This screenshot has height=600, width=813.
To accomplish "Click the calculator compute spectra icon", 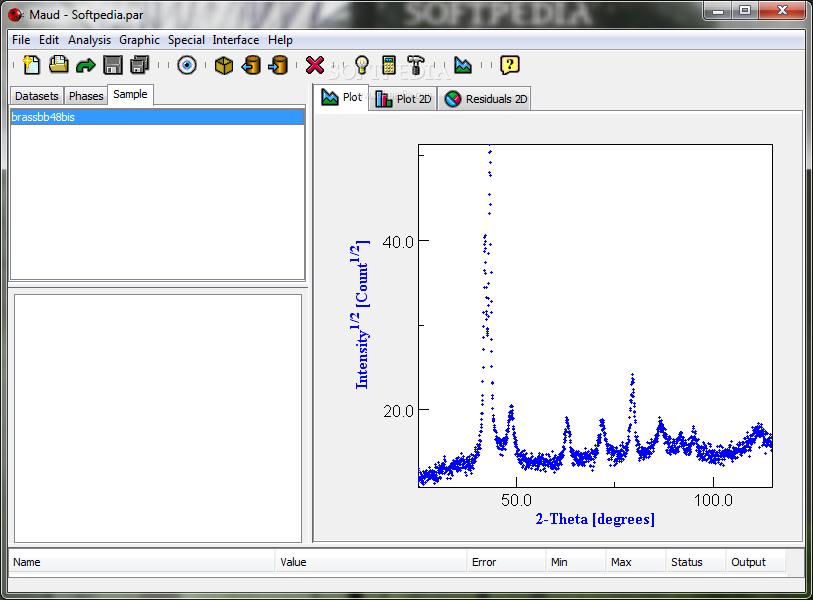I will [388, 65].
